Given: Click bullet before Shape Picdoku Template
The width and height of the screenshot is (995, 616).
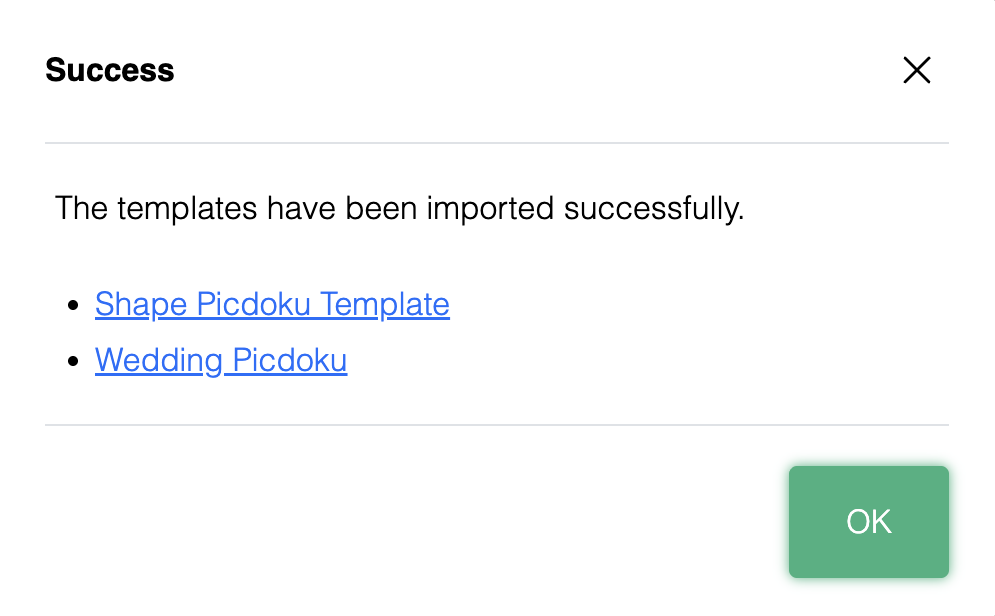Looking at the screenshot, I should 73,306.
